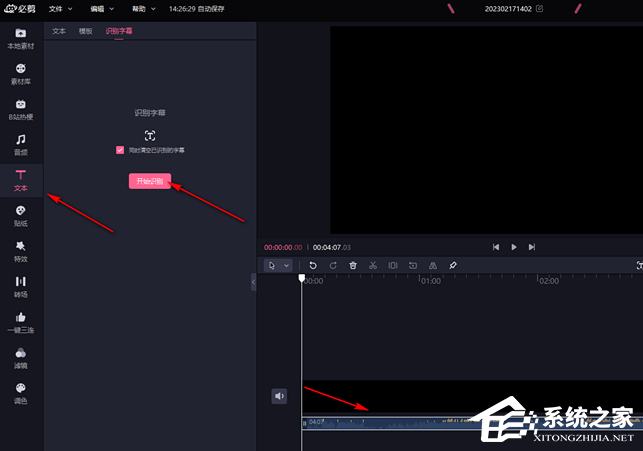The height and width of the screenshot is (451, 643).
Task: Open the 转场 transitions panel
Action: point(21,287)
